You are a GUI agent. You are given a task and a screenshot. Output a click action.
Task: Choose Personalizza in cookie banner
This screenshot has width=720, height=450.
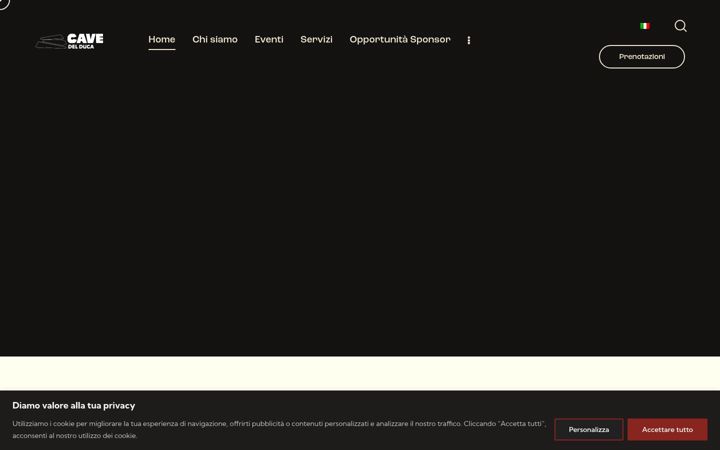pos(589,430)
